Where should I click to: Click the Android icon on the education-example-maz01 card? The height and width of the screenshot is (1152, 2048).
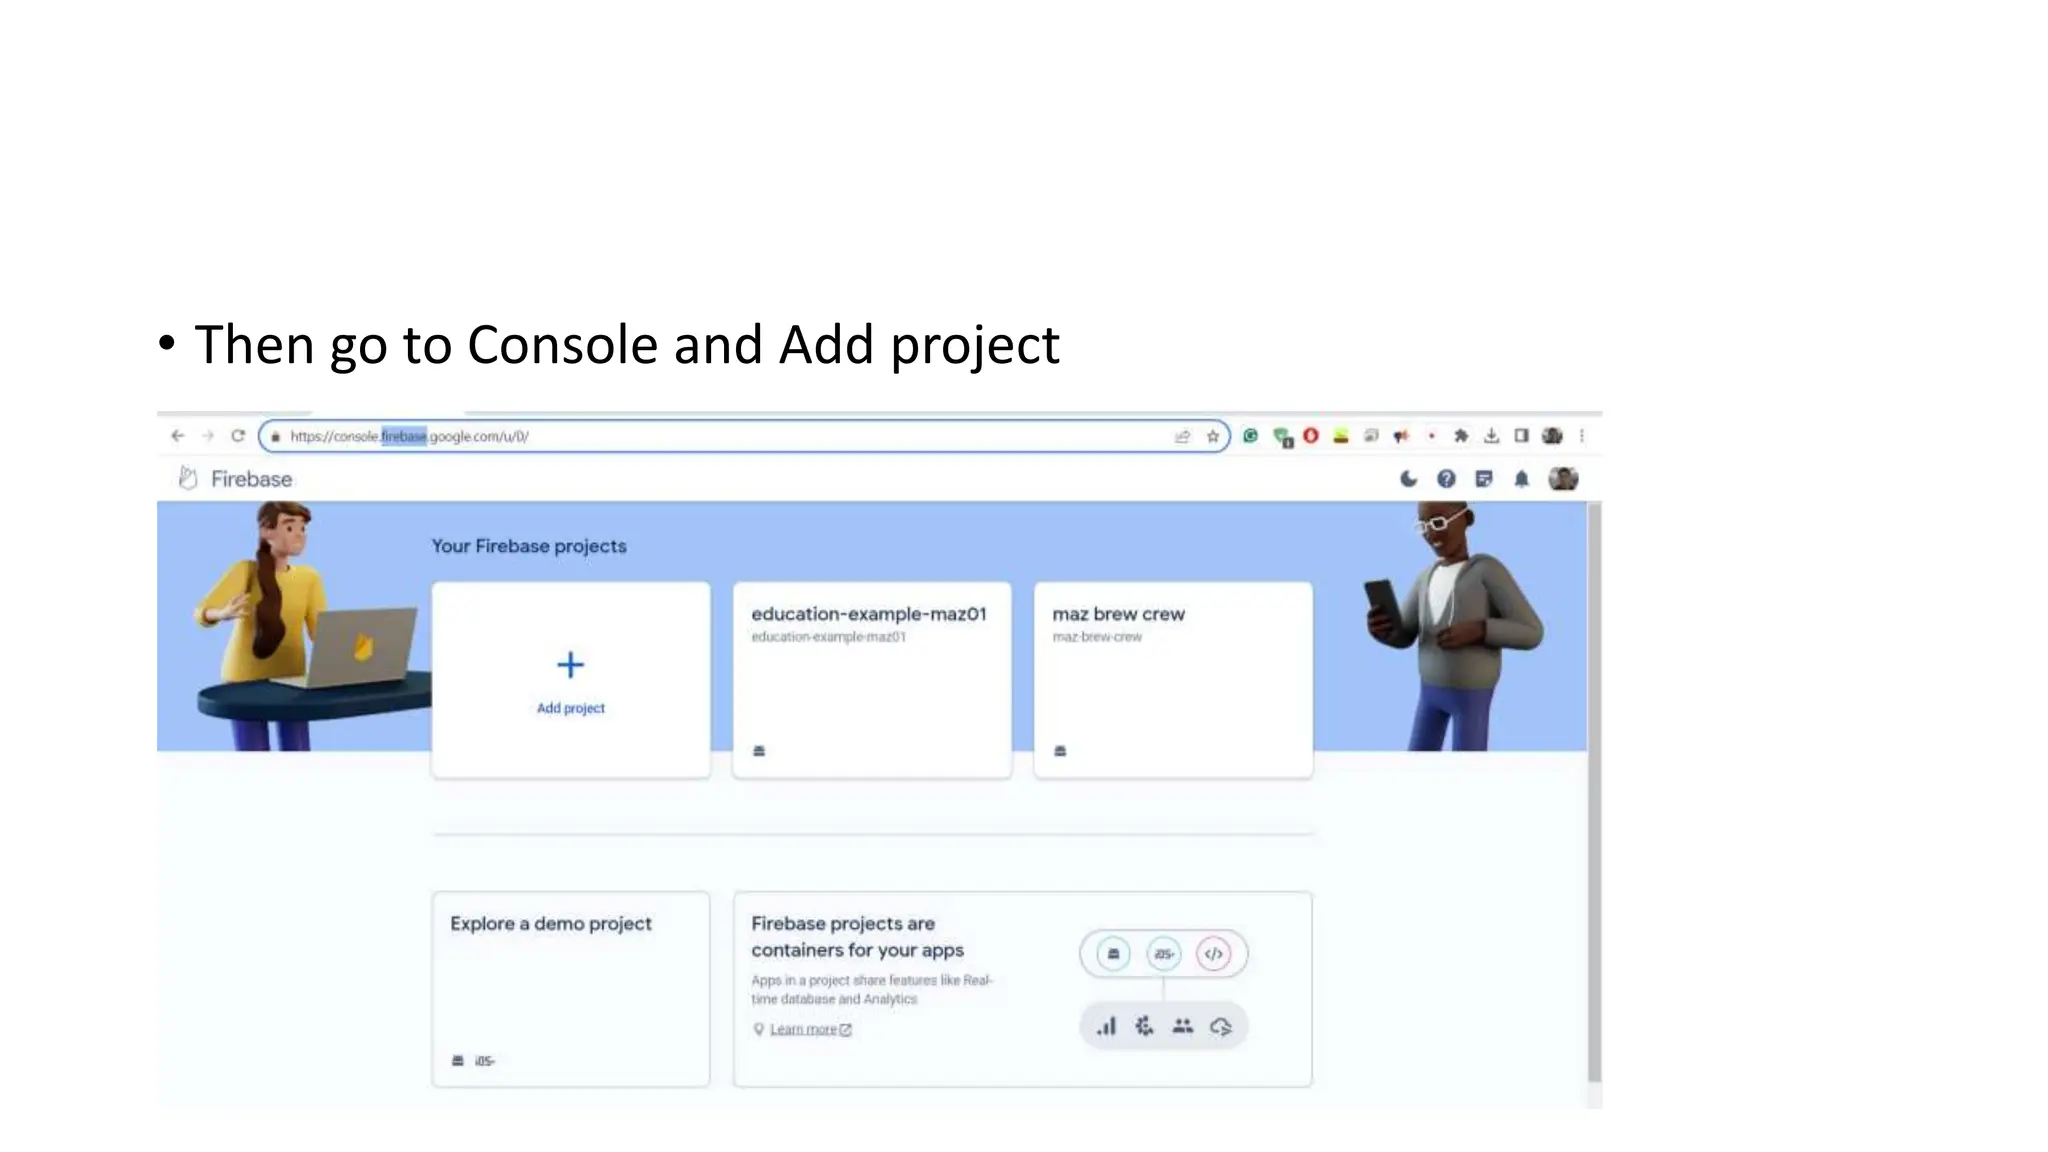(x=759, y=751)
